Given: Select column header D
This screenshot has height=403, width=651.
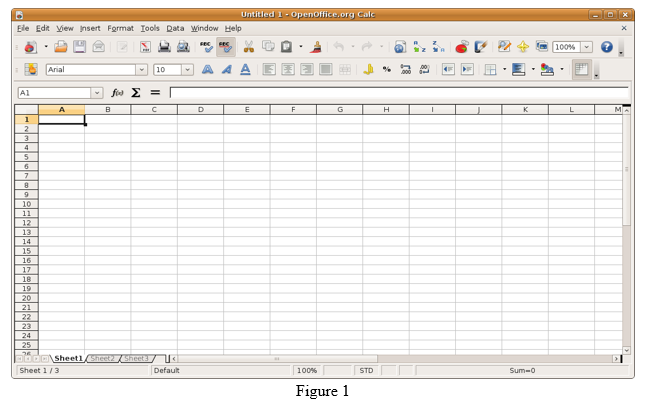Looking at the screenshot, I should click(x=200, y=109).
